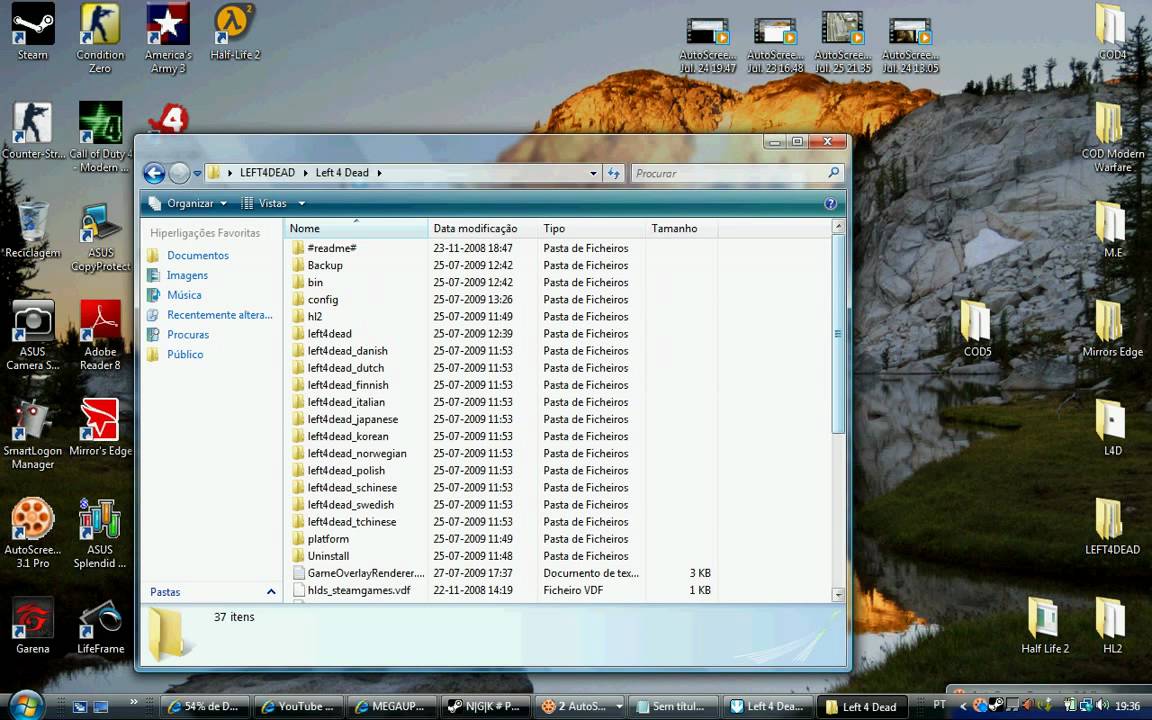Select the AutoScreen Jul. 24 19.47 video file
Image resolution: width=1152 pixels, height=720 pixels.
(708, 46)
